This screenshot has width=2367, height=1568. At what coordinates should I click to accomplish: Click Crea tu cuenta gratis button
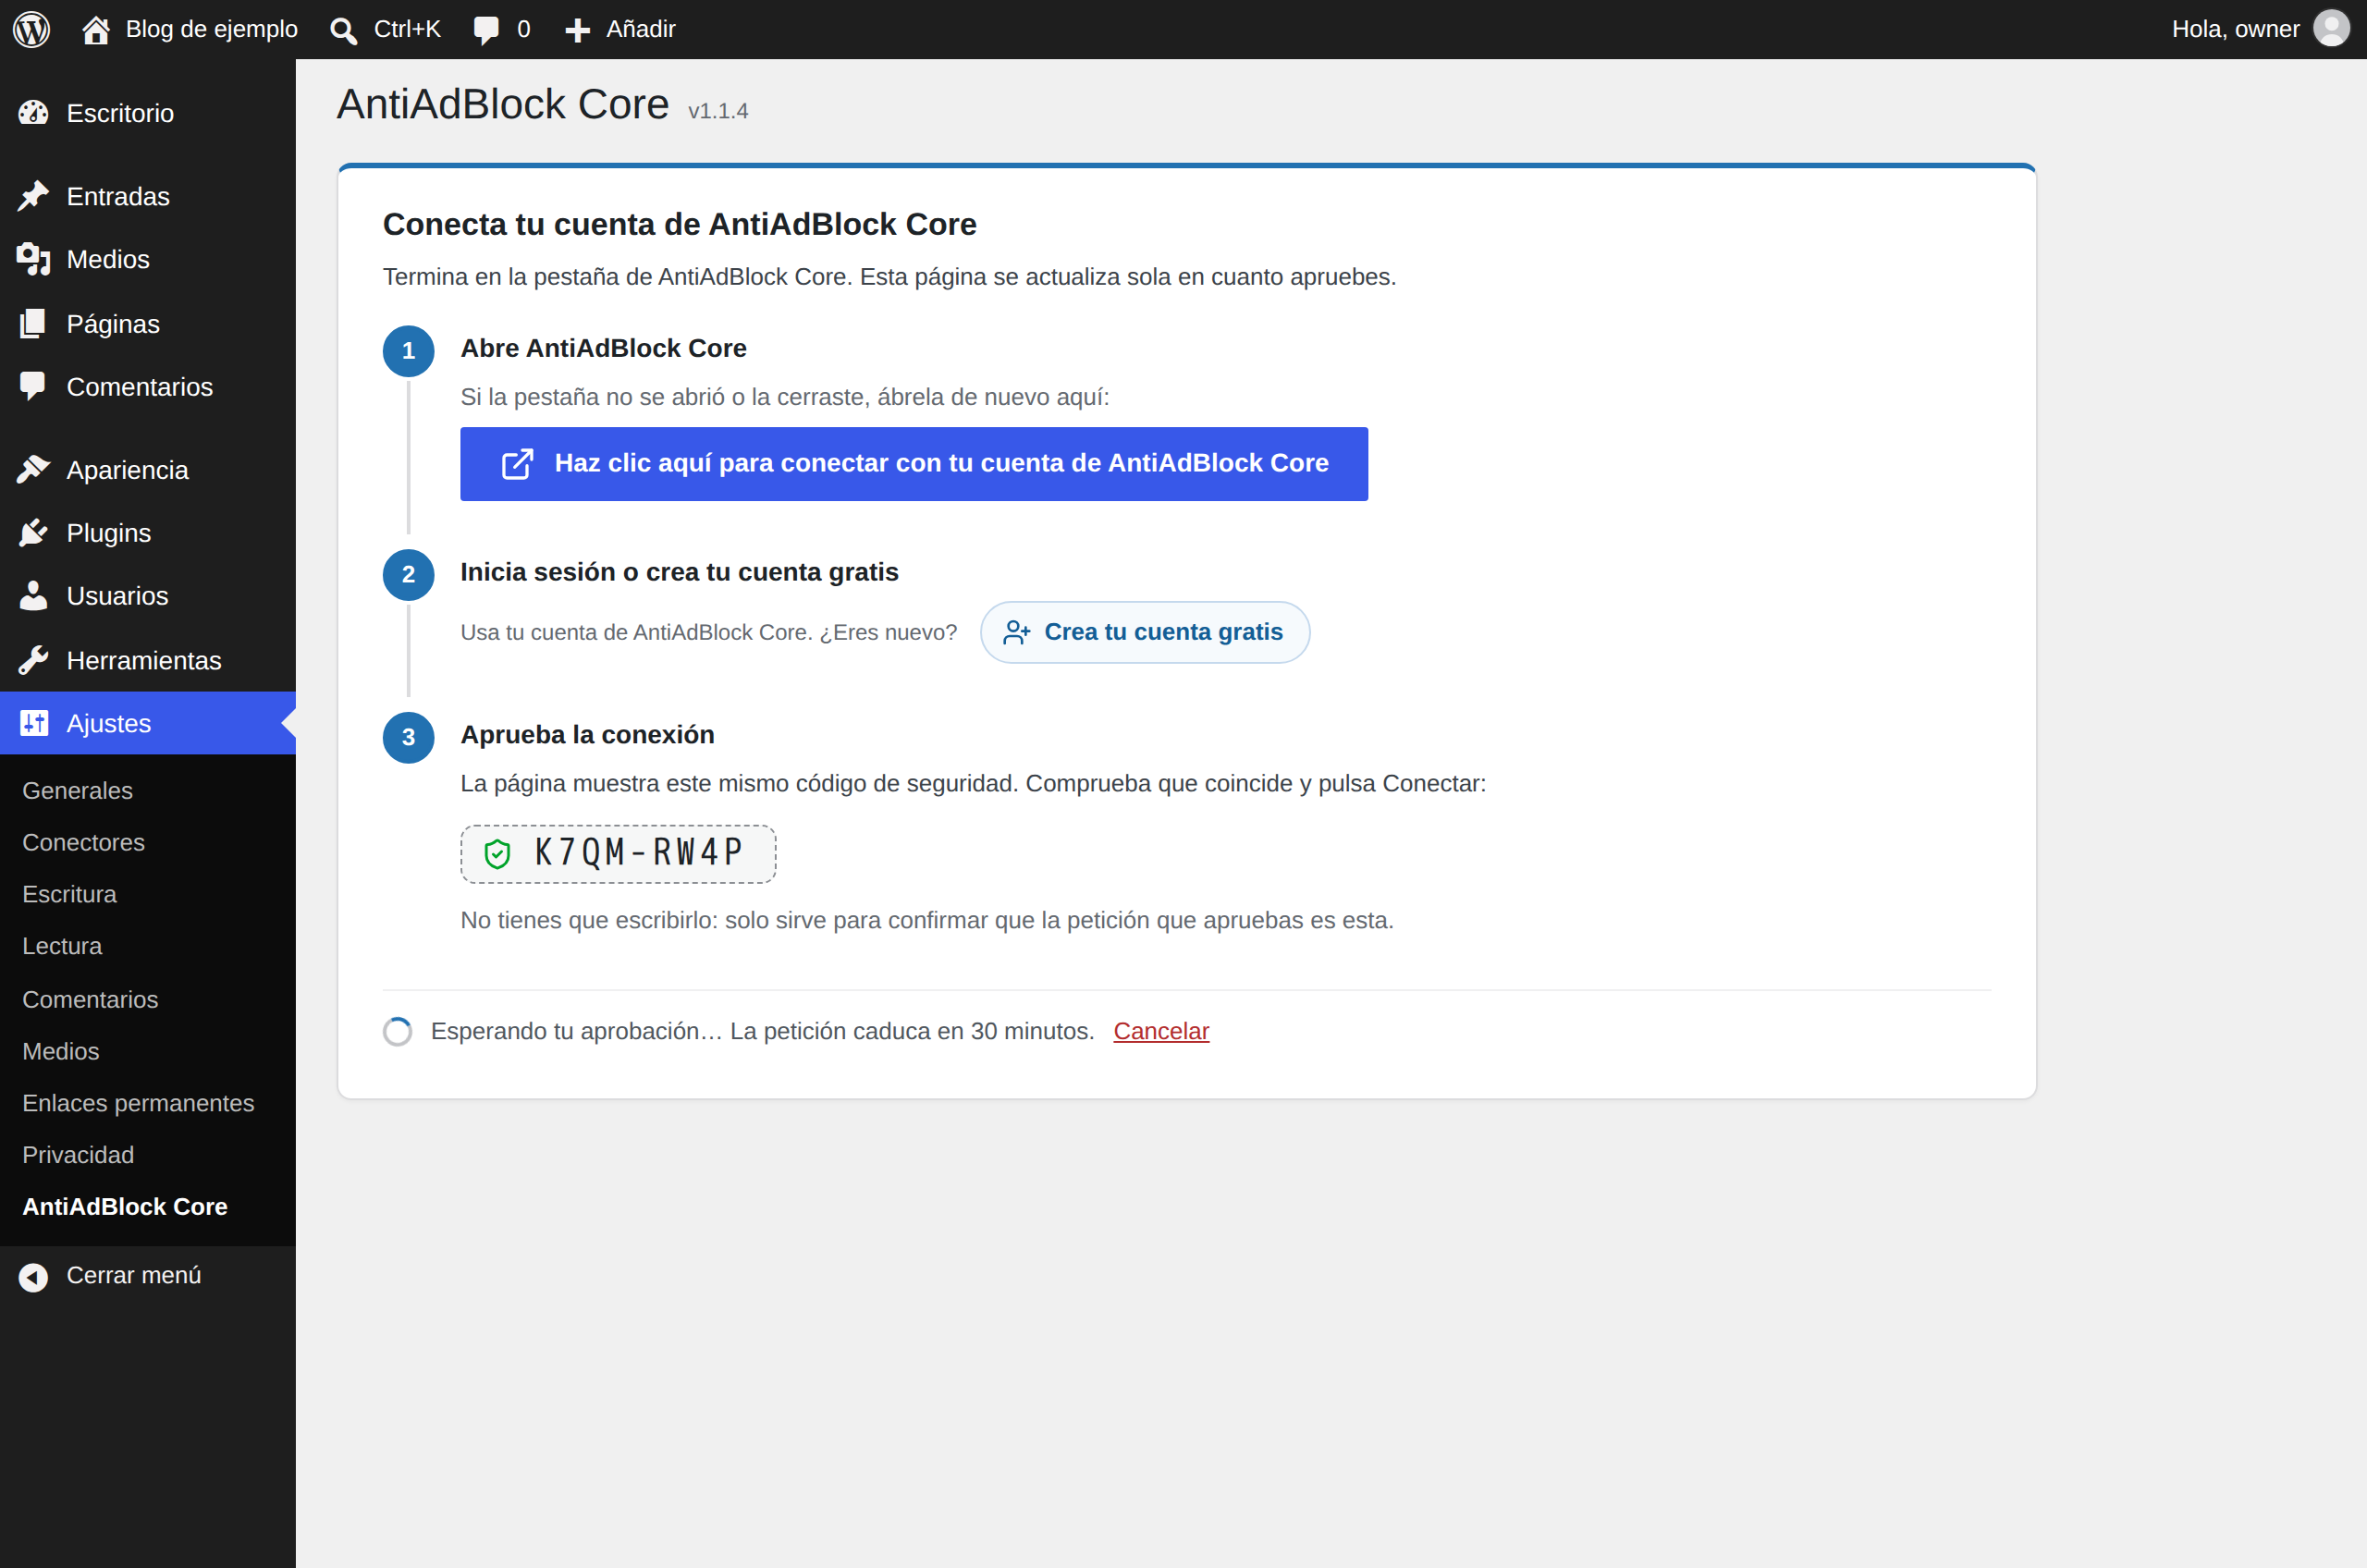coord(1145,632)
